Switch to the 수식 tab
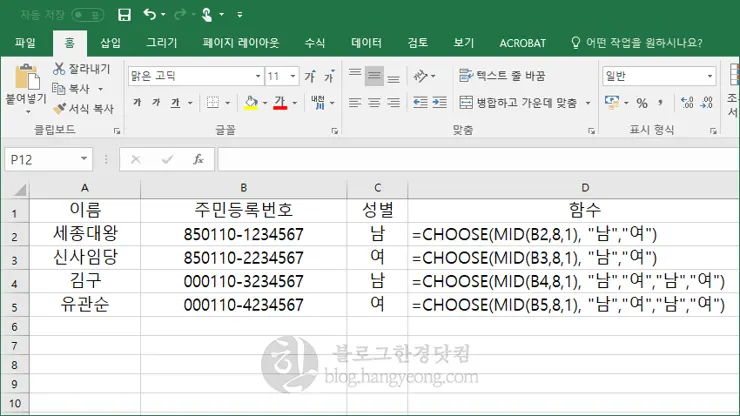Screen dimensions: 740x416 click(315, 43)
